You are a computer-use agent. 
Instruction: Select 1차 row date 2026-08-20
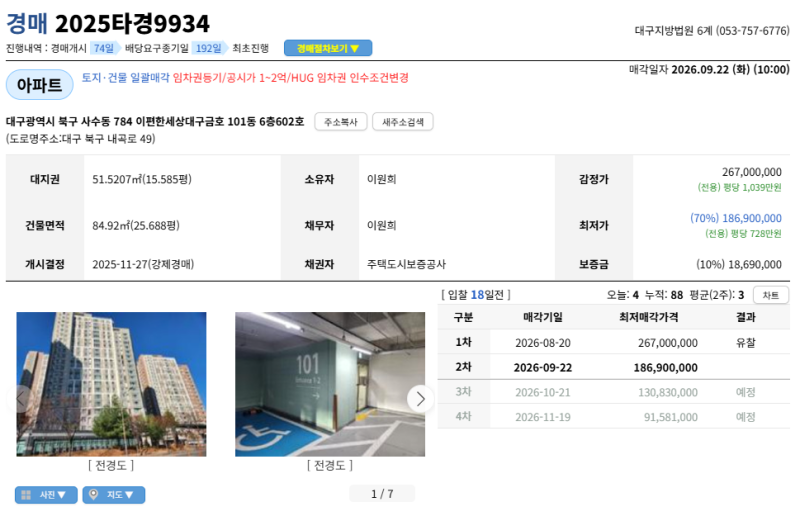(543, 343)
